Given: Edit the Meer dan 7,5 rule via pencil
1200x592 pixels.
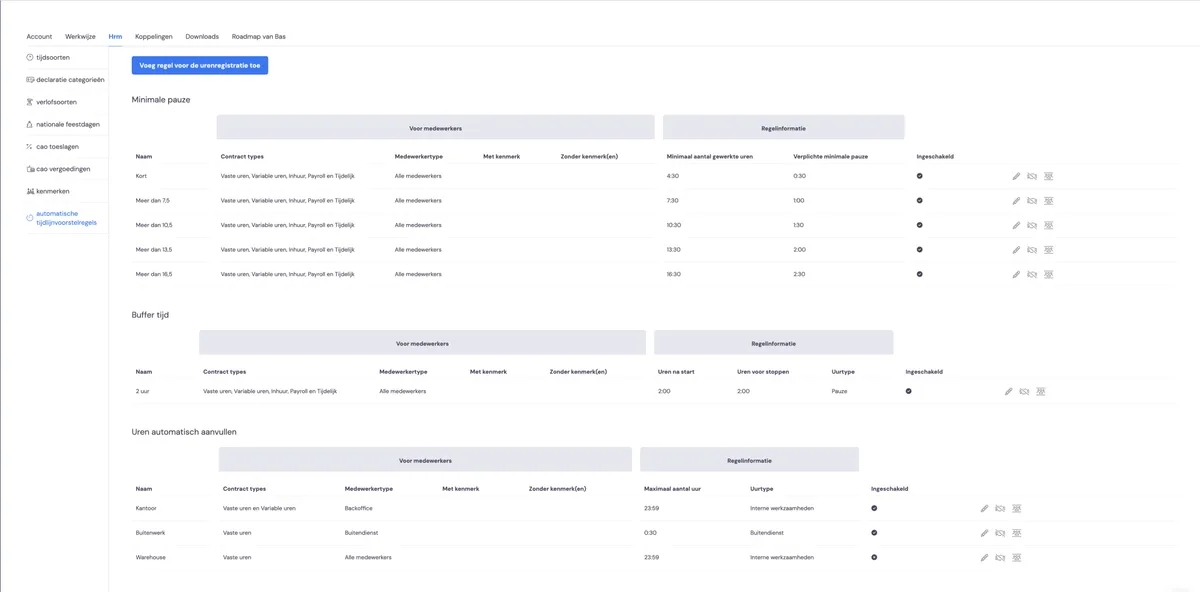Looking at the screenshot, I should pos(1016,200).
